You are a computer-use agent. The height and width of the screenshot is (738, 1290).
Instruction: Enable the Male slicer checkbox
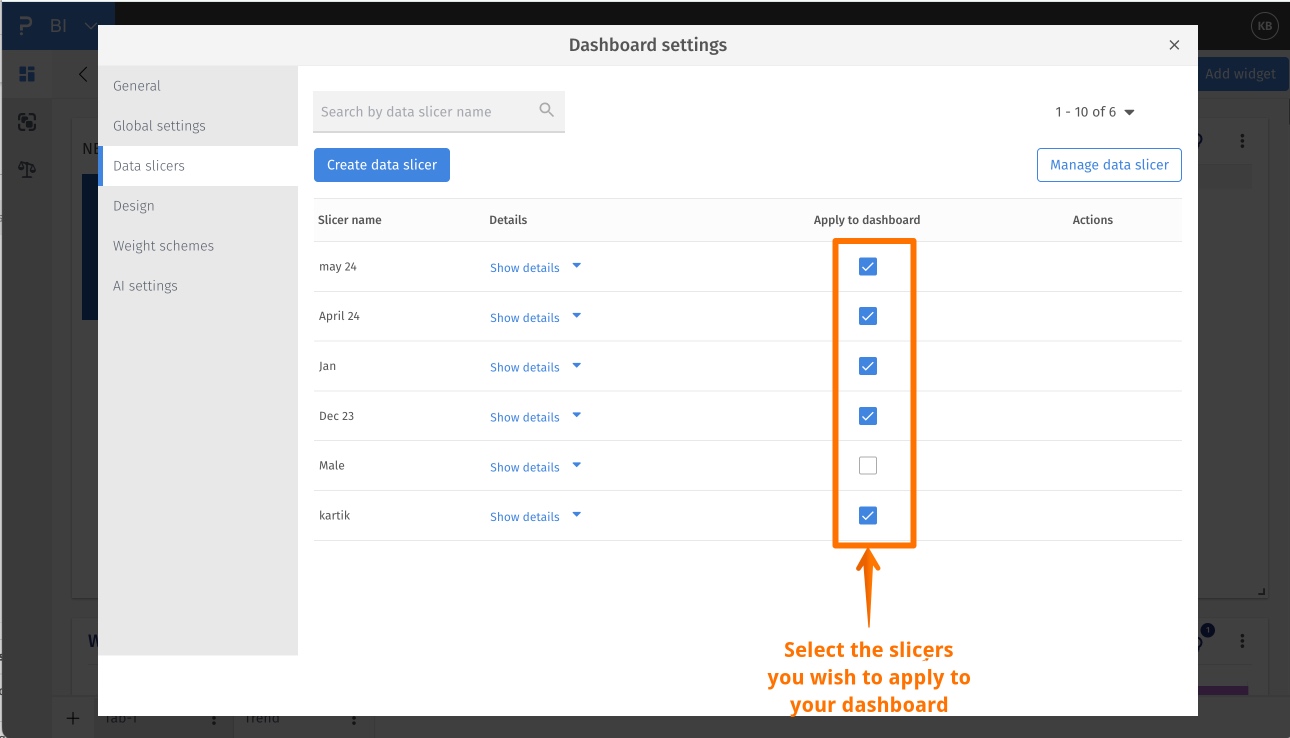pos(868,464)
